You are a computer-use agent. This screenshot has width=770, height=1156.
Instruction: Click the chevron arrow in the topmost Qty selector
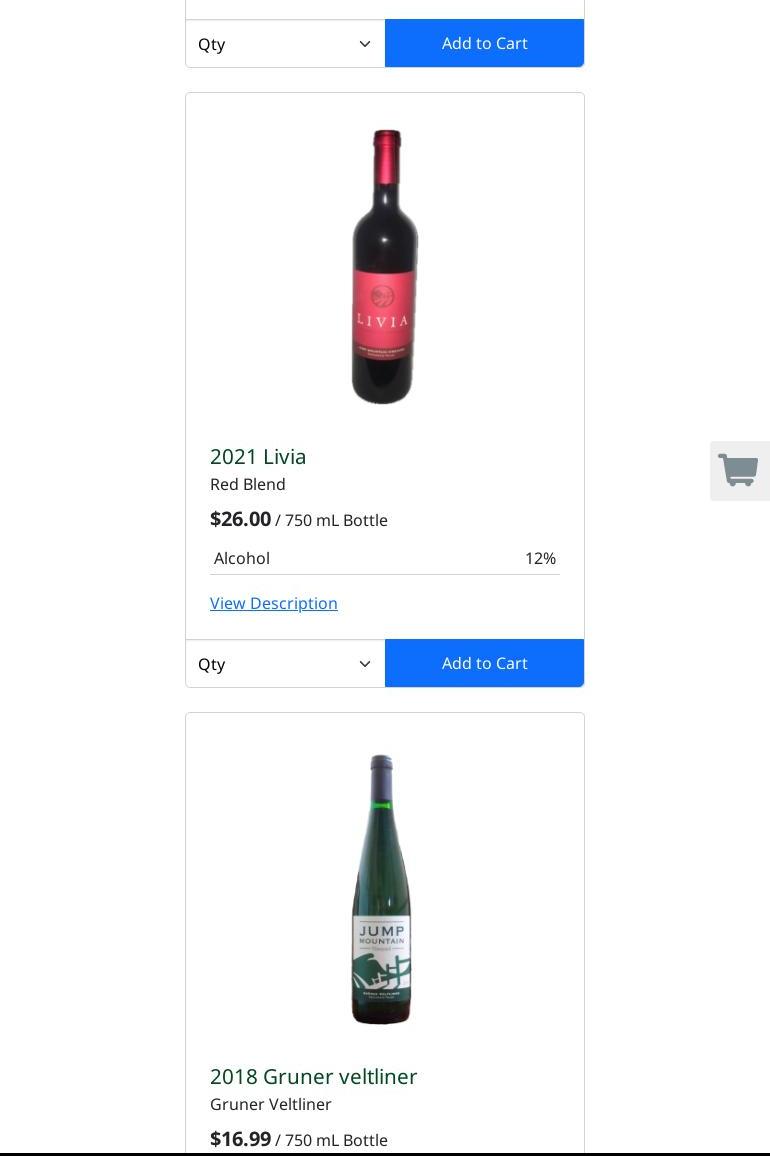click(x=365, y=44)
